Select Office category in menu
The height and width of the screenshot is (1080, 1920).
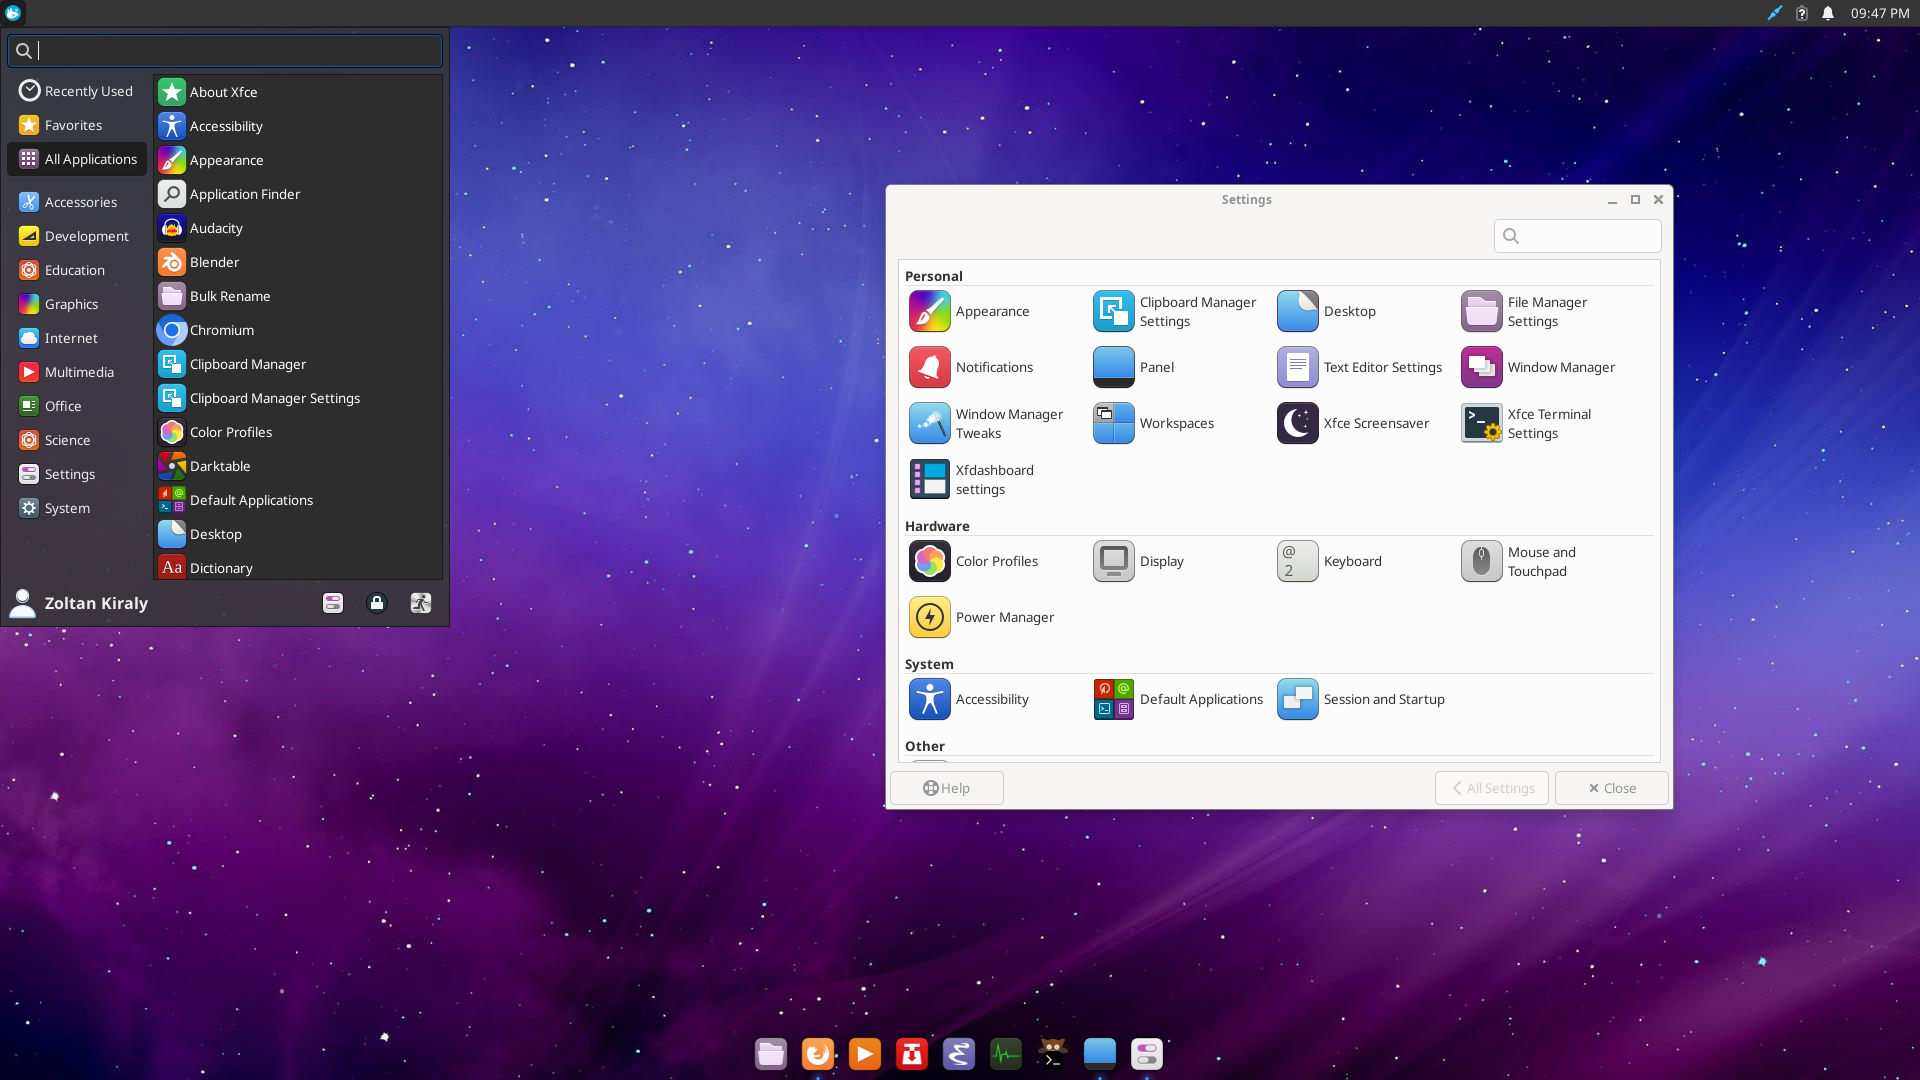(77, 406)
